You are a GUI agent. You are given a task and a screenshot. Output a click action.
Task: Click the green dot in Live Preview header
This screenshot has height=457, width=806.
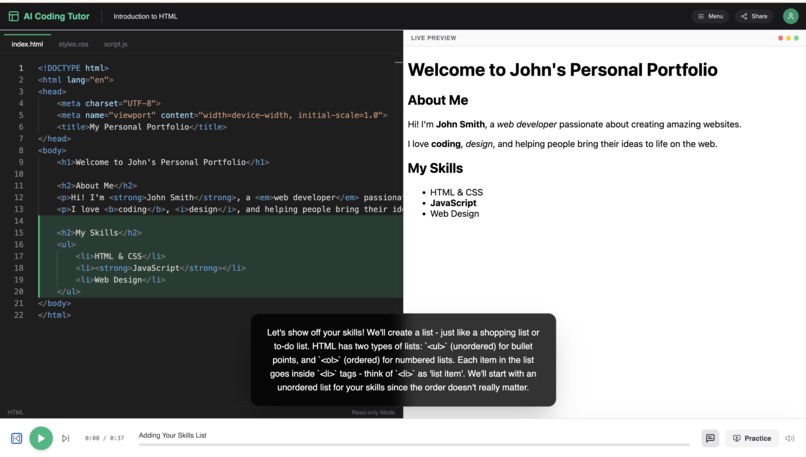coord(796,38)
